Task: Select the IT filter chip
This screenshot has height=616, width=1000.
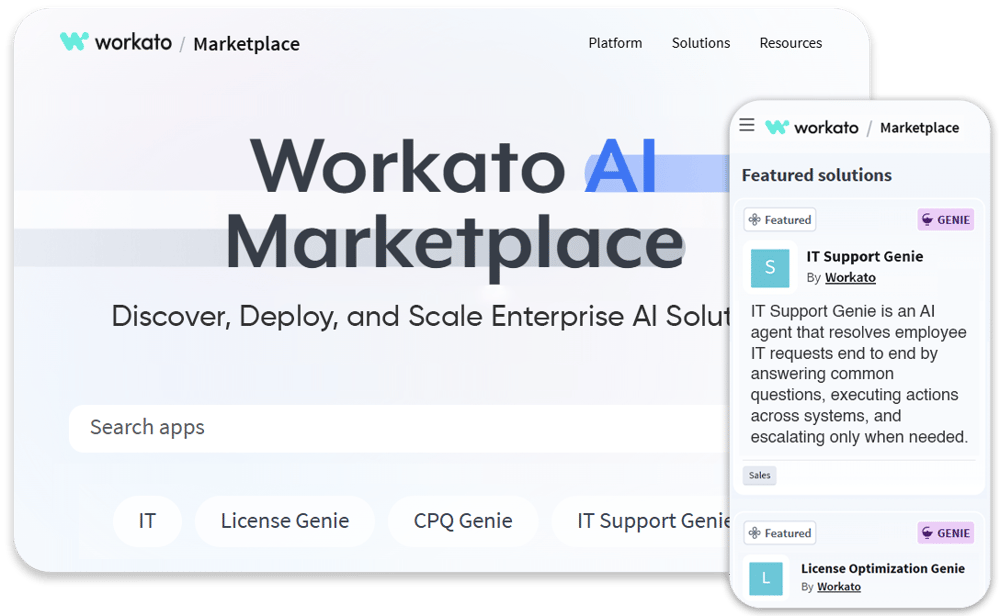Action: point(147,521)
